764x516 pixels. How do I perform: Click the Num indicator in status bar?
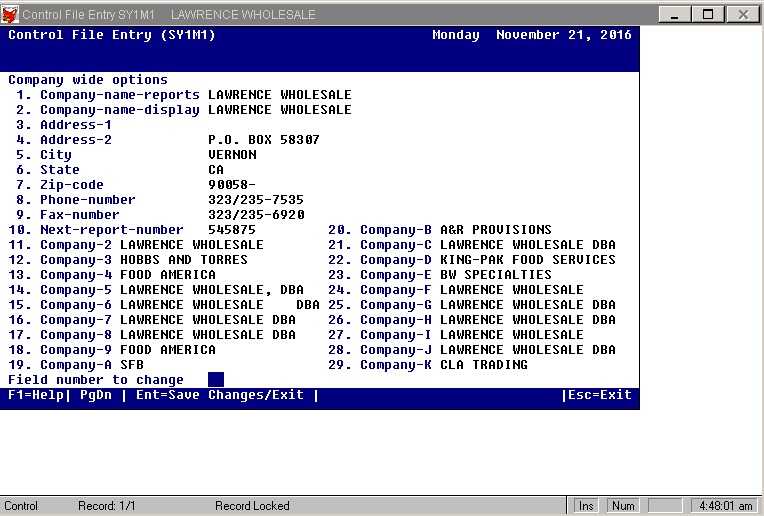pyautogui.click(x=623, y=506)
